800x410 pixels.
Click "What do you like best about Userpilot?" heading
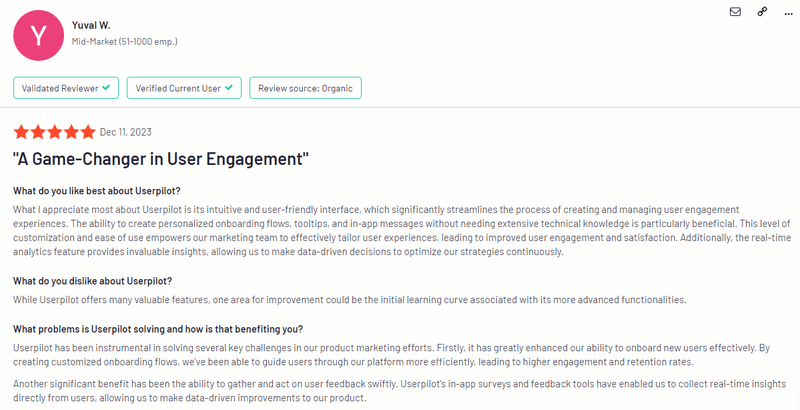(97, 191)
